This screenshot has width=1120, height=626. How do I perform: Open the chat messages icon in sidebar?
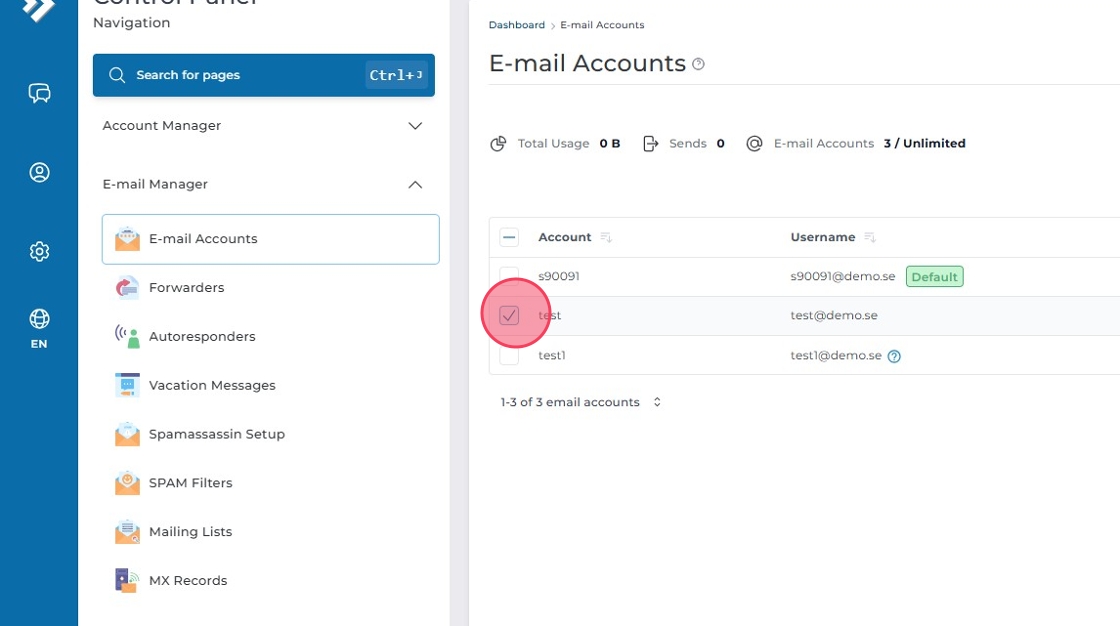coord(39,93)
